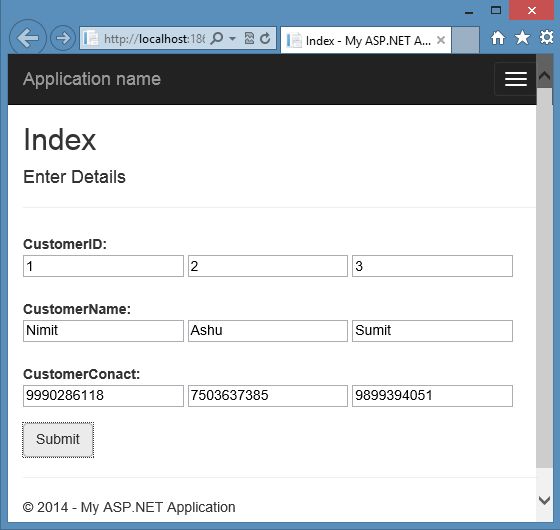Close the Index - My ASP.NET tab
Screen dimensions: 560x530
coord(441,40)
